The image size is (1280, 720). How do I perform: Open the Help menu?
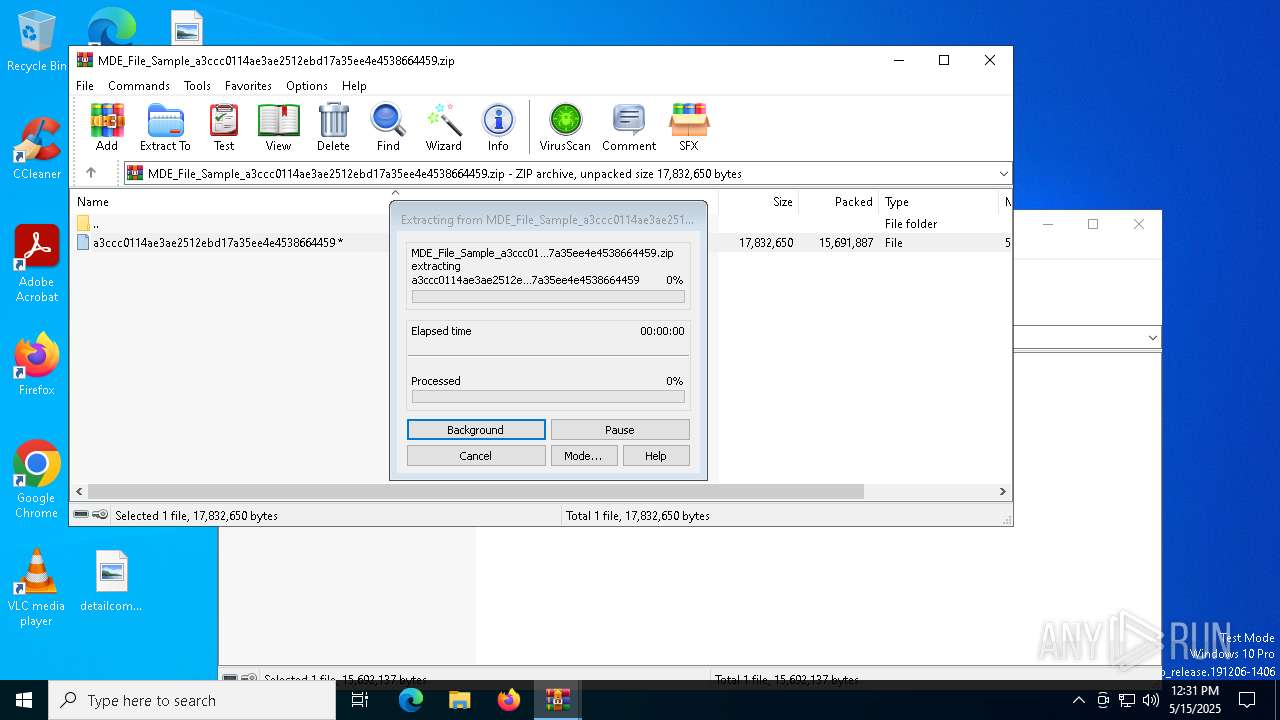[354, 86]
